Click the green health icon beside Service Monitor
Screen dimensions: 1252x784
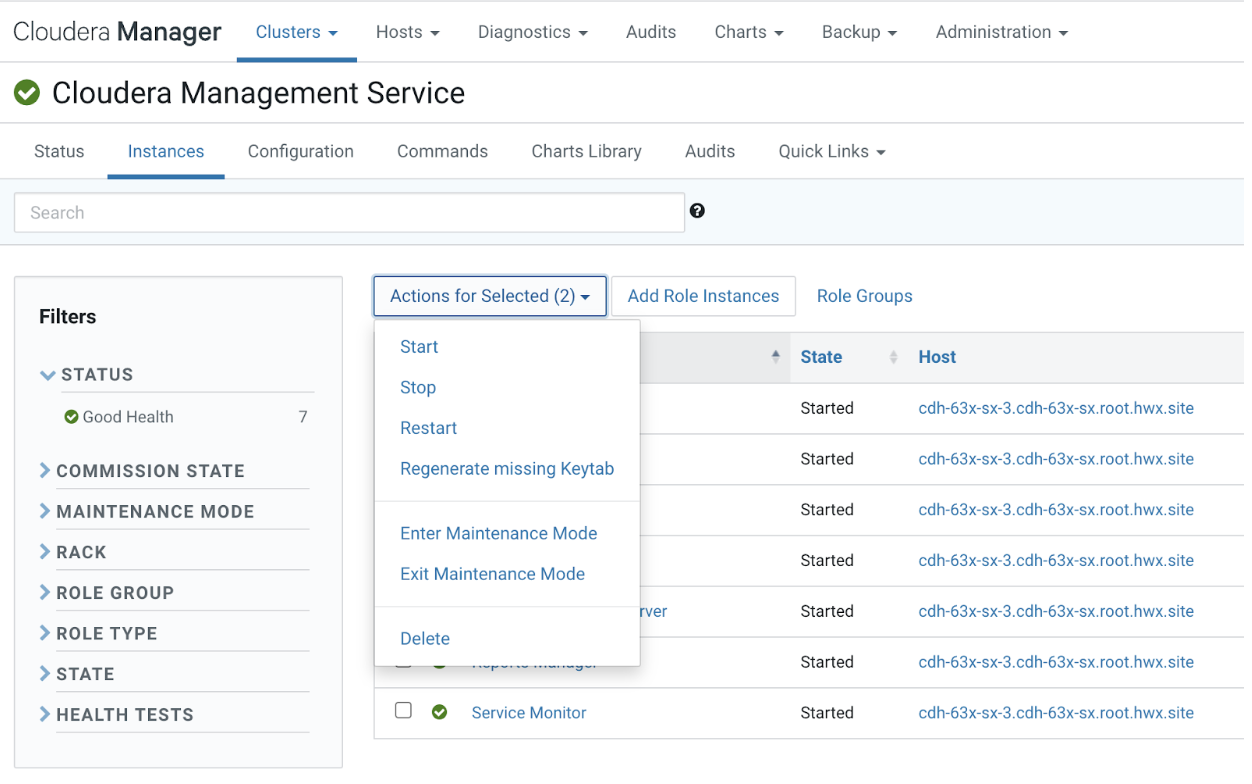[x=439, y=712]
